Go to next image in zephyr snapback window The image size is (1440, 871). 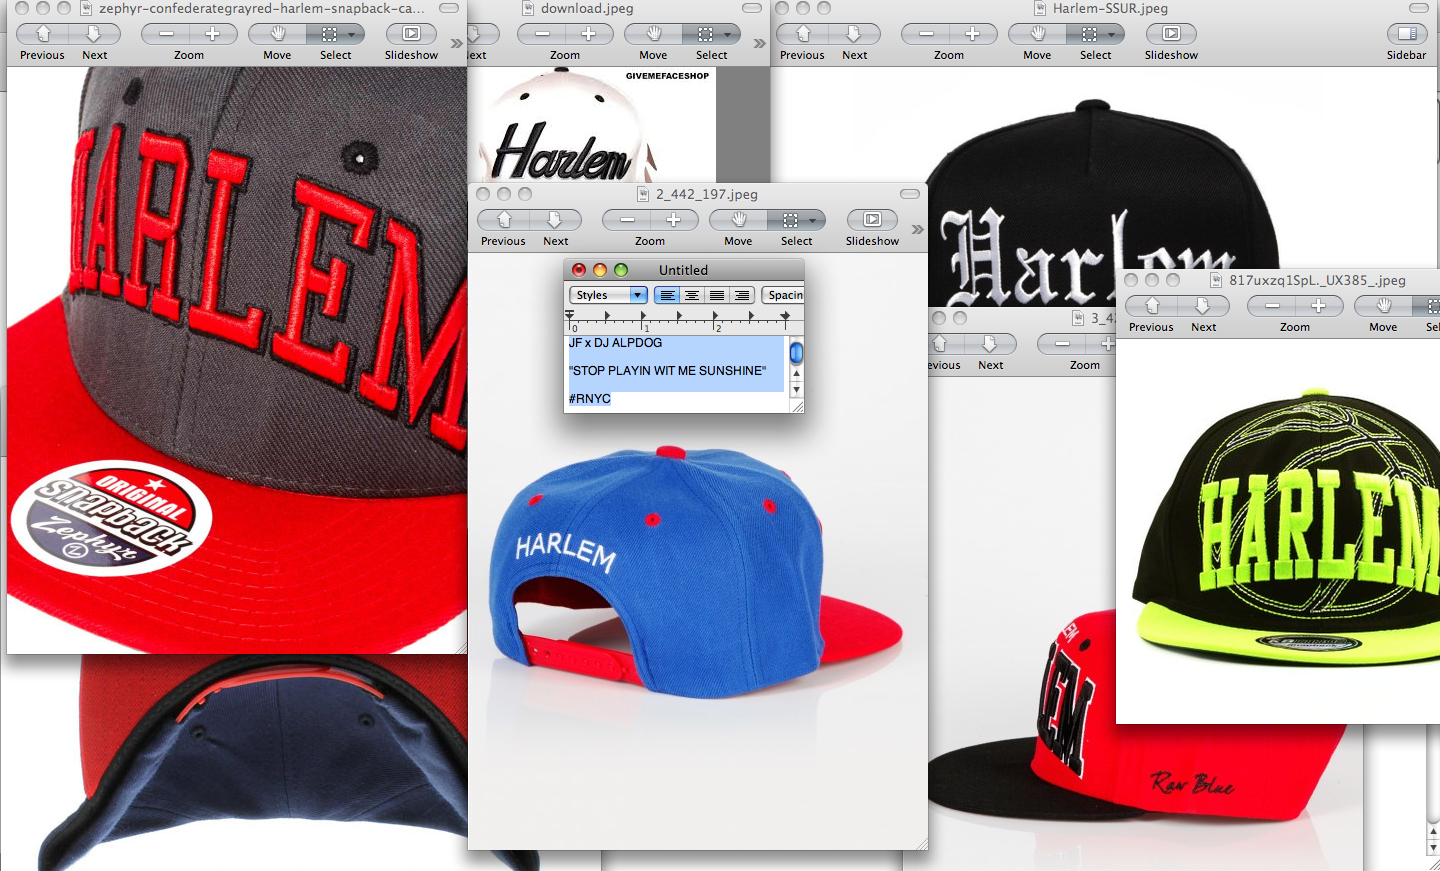coord(95,34)
